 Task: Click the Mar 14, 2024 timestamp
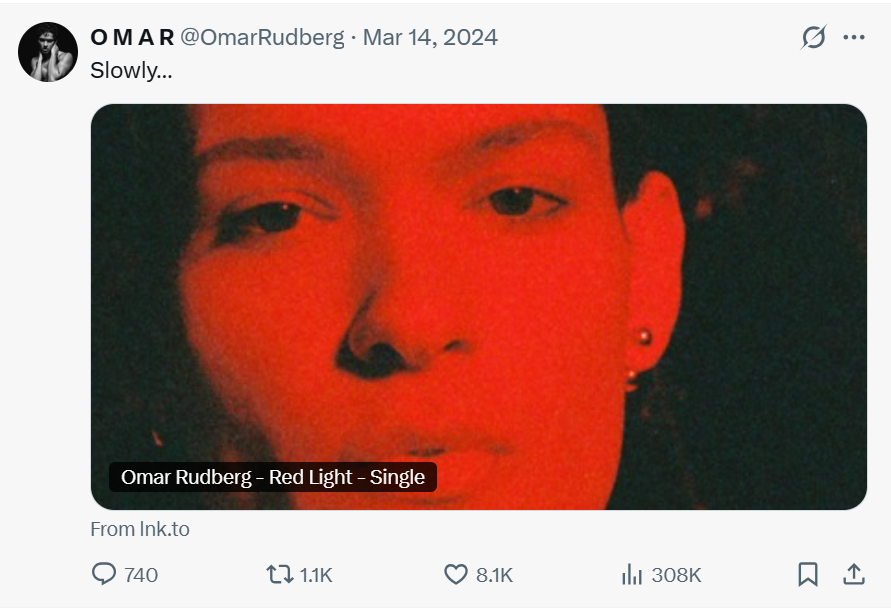pos(430,38)
